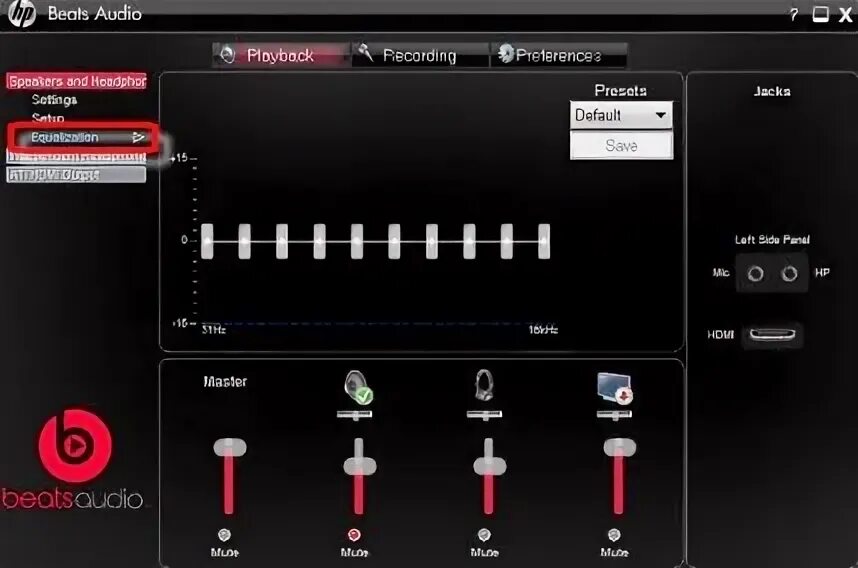
Task: Open Settings under Speakers and Headphones
Action: [x=54, y=100]
